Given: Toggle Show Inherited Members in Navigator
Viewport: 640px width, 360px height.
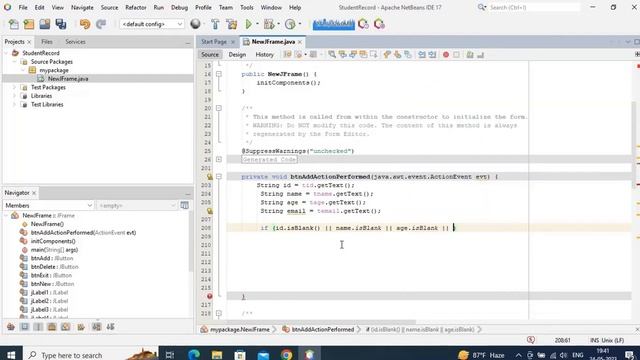Looking at the screenshot, I should [x=11, y=327].
